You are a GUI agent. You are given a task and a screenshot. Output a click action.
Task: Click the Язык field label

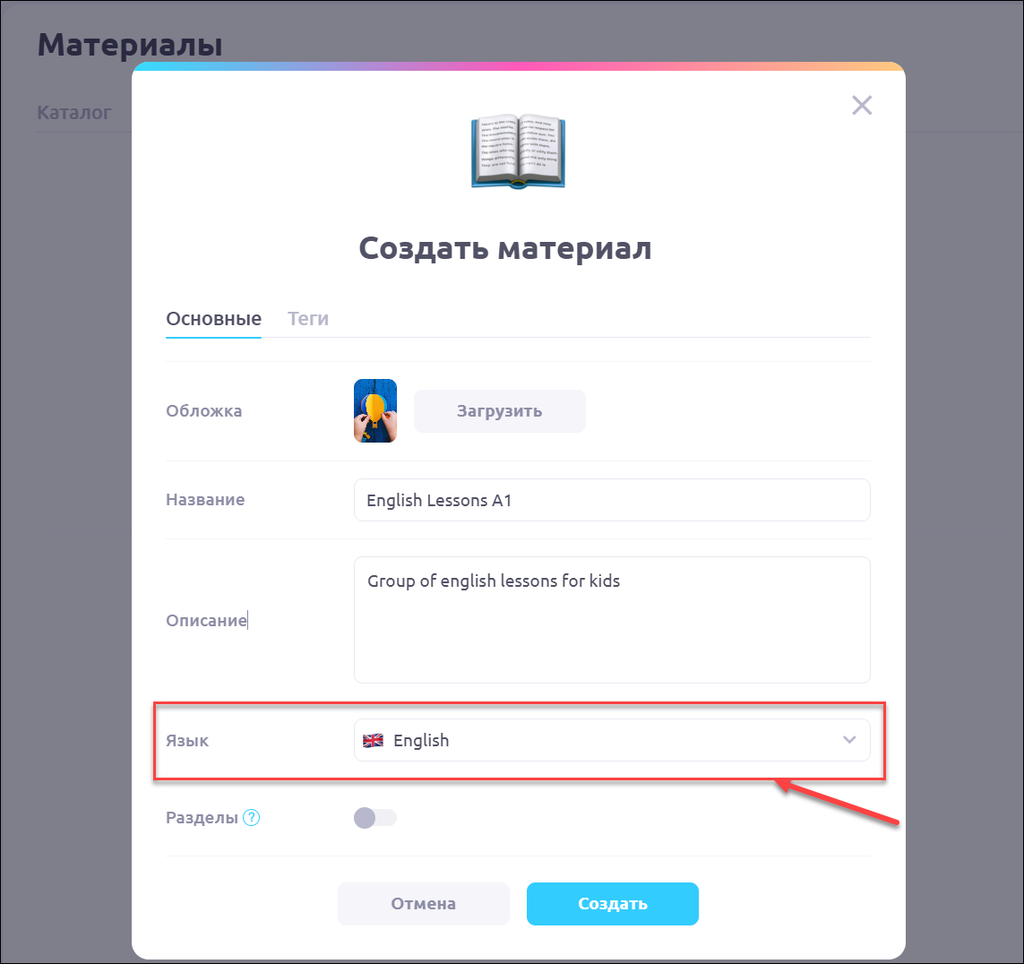(187, 741)
